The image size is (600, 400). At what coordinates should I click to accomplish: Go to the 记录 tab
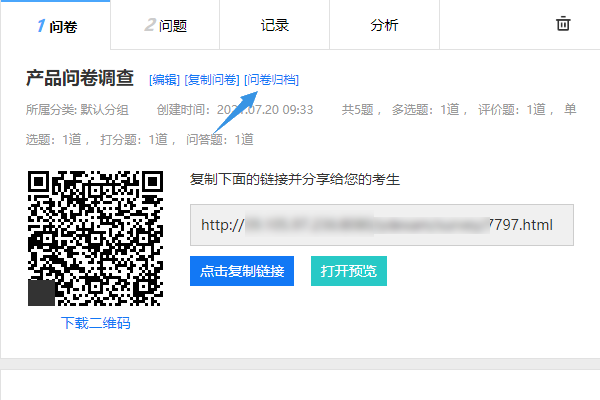274,25
